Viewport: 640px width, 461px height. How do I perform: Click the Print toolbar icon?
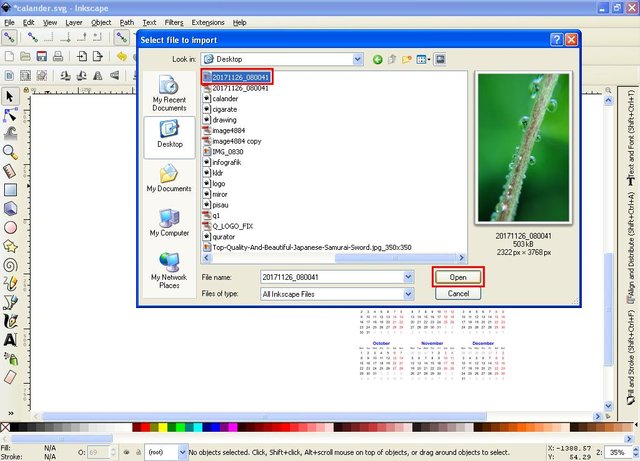click(x=58, y=56)
